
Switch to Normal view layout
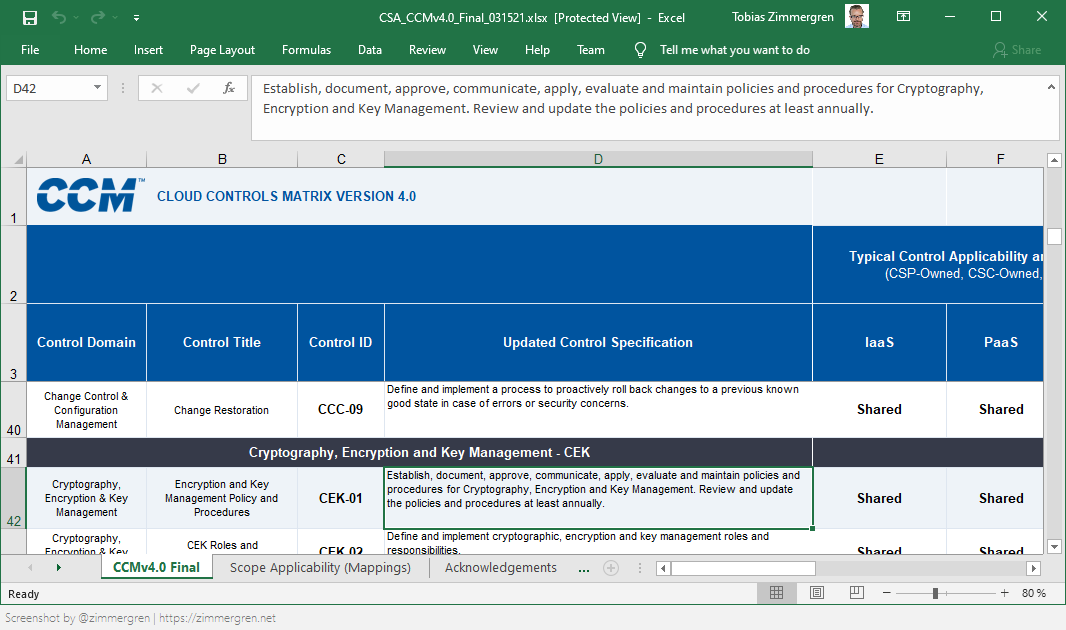point(776,593)
